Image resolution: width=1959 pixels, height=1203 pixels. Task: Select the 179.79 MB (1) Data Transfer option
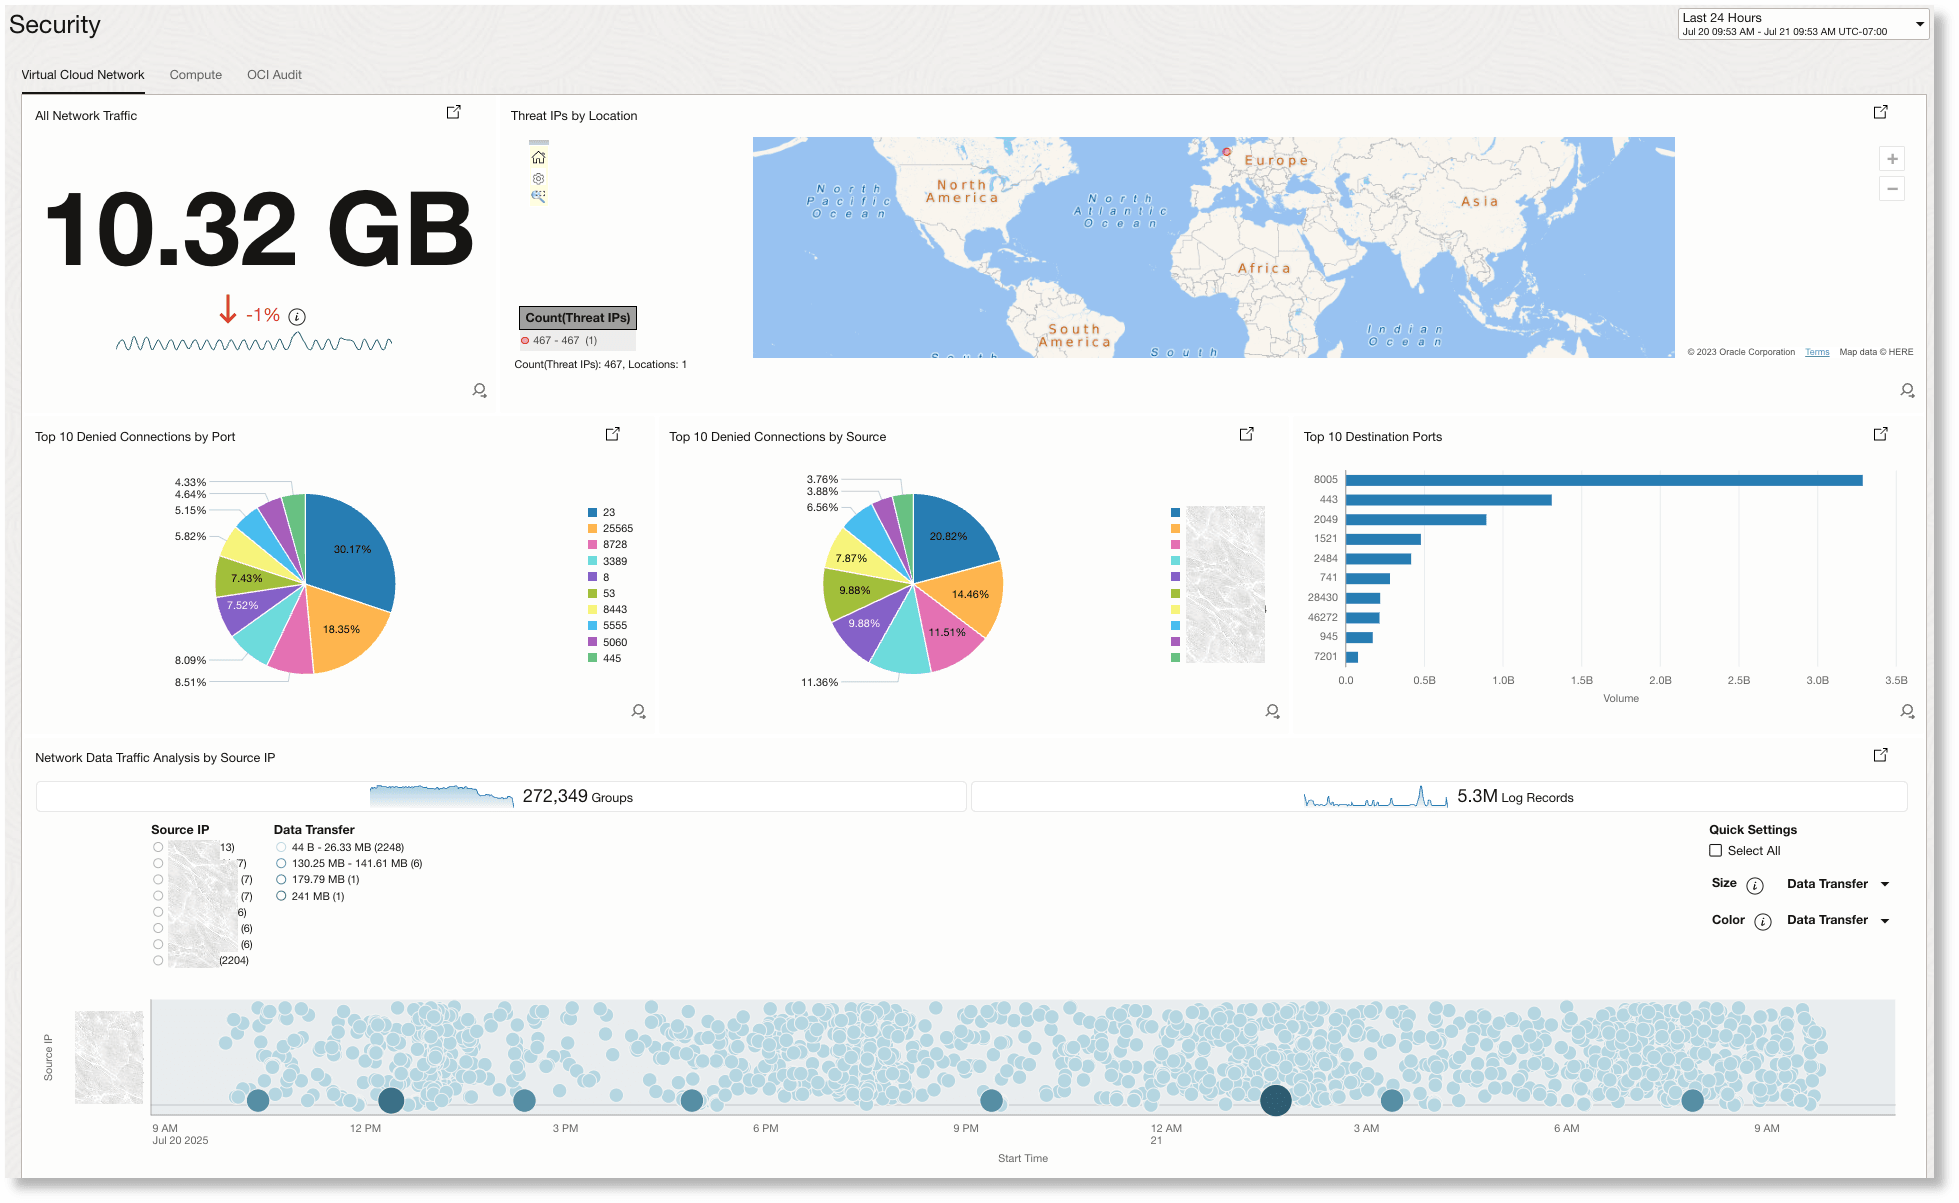[x=280, y=879]
